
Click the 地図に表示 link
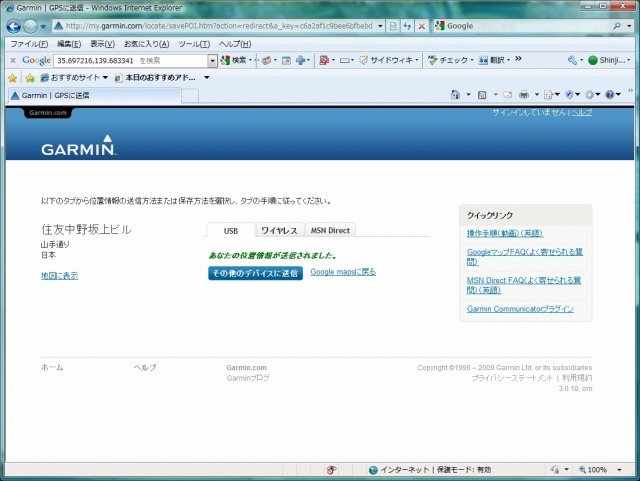pos(59,276)
